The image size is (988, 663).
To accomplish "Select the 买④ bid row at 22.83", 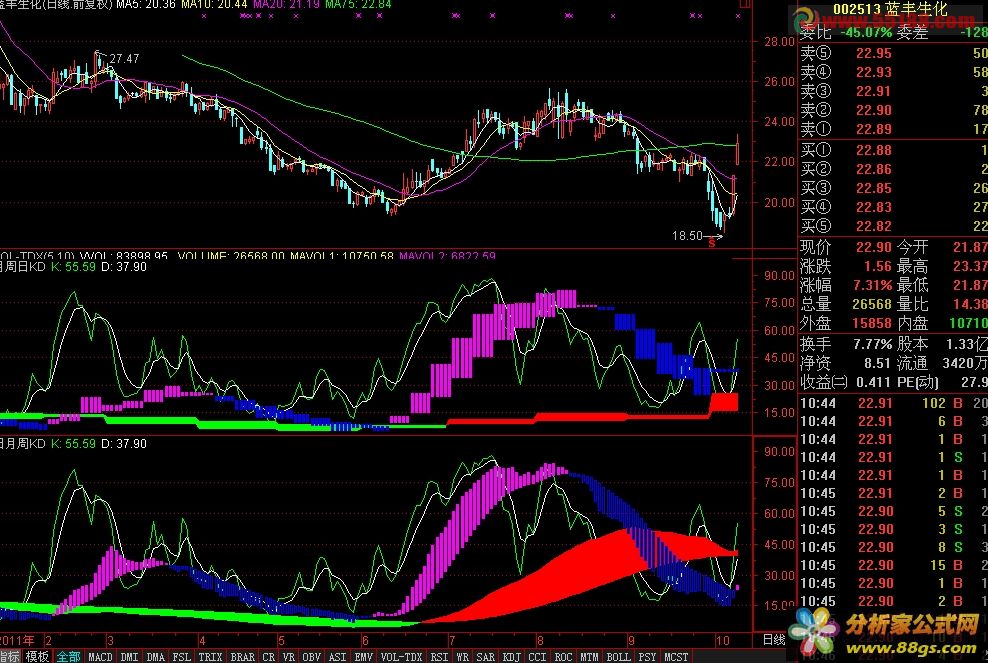I will (x=893, y=207).
